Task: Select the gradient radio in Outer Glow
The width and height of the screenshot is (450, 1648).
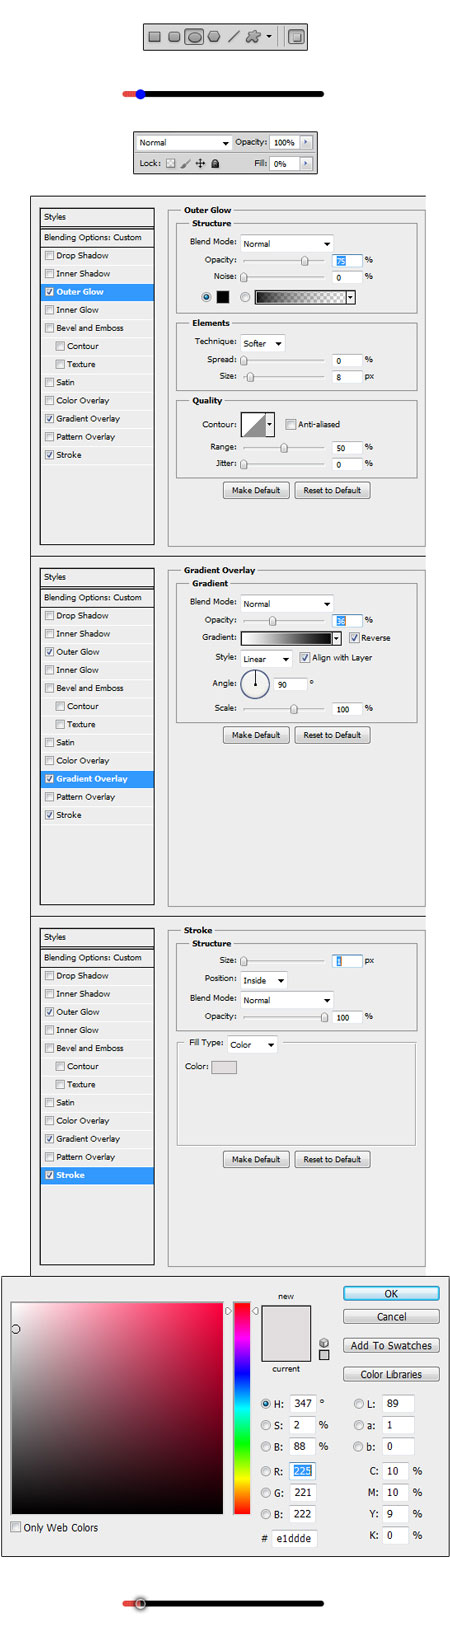Action: point(245,297)
